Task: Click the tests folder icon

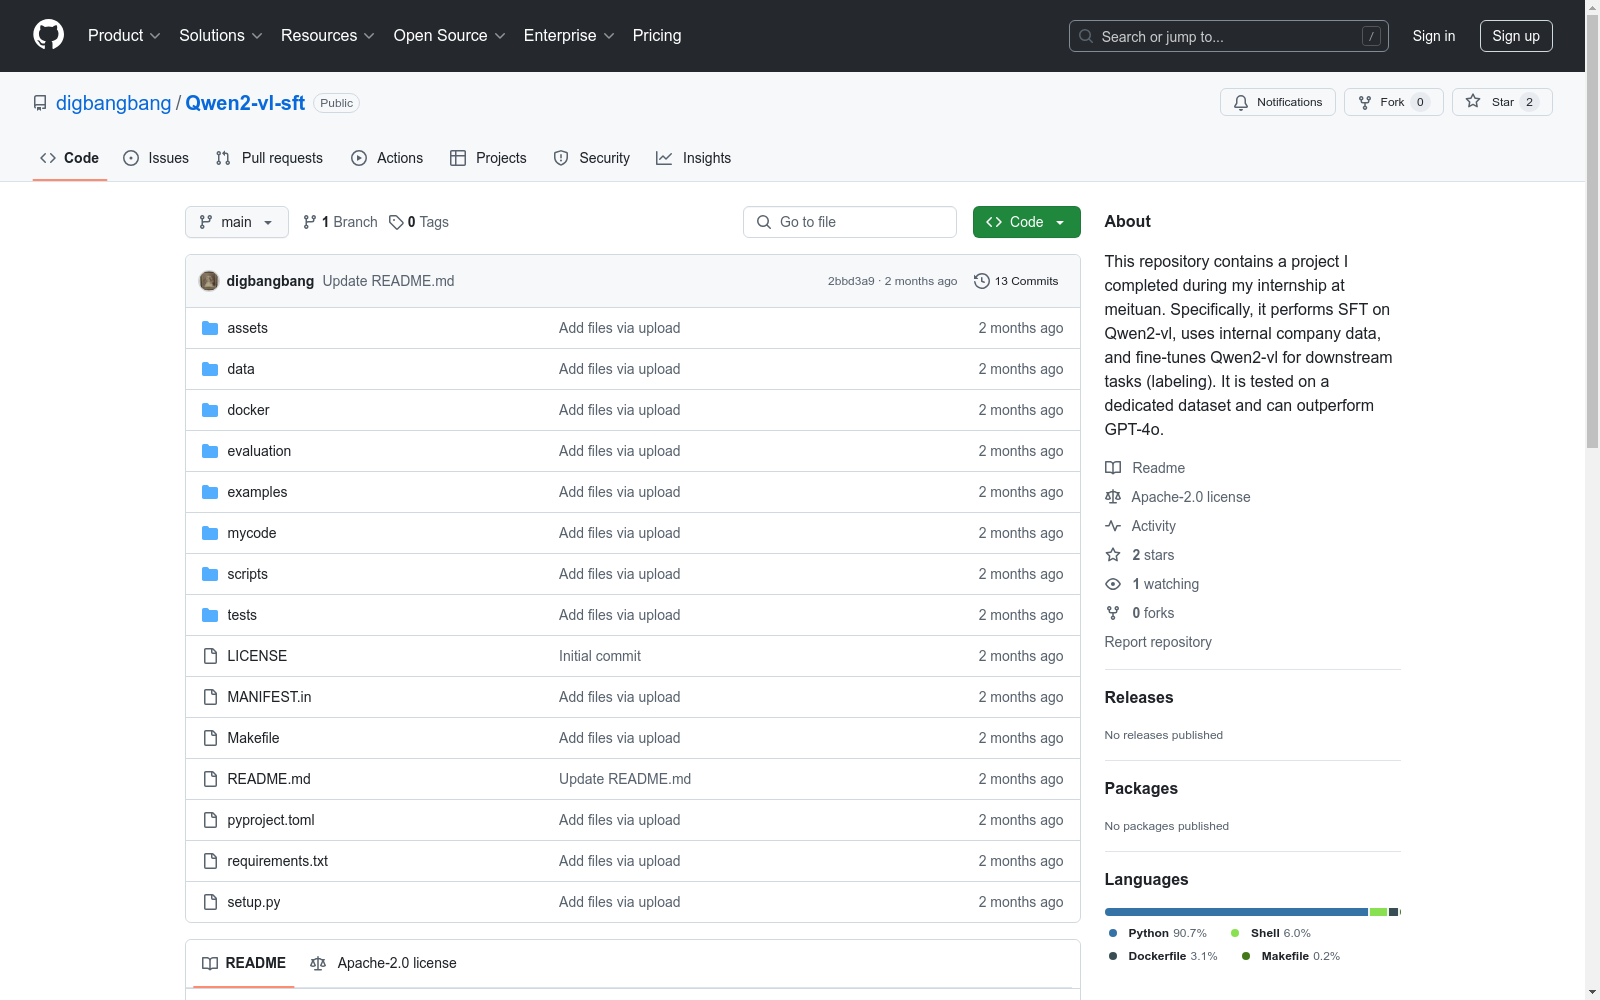Action: pyautogui.click(x=210, y=615)
